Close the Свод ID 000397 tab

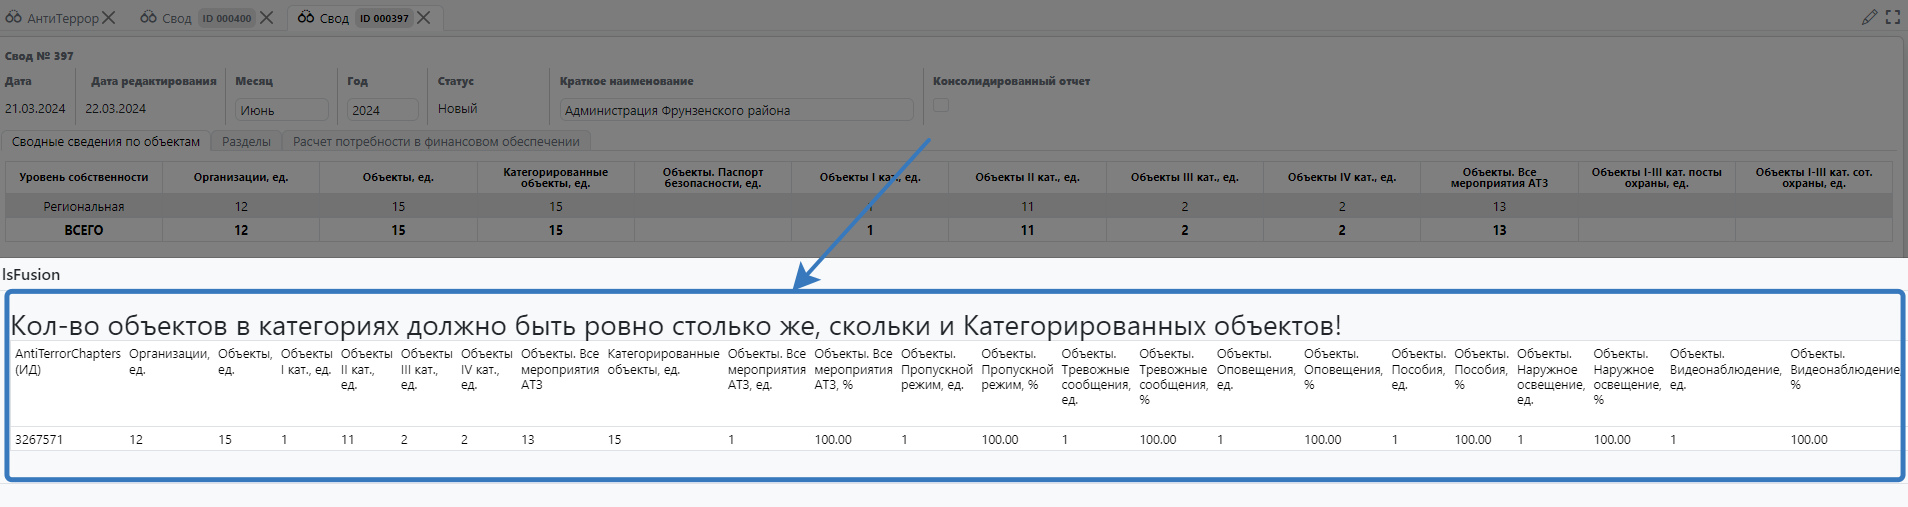tap(424, 18)
